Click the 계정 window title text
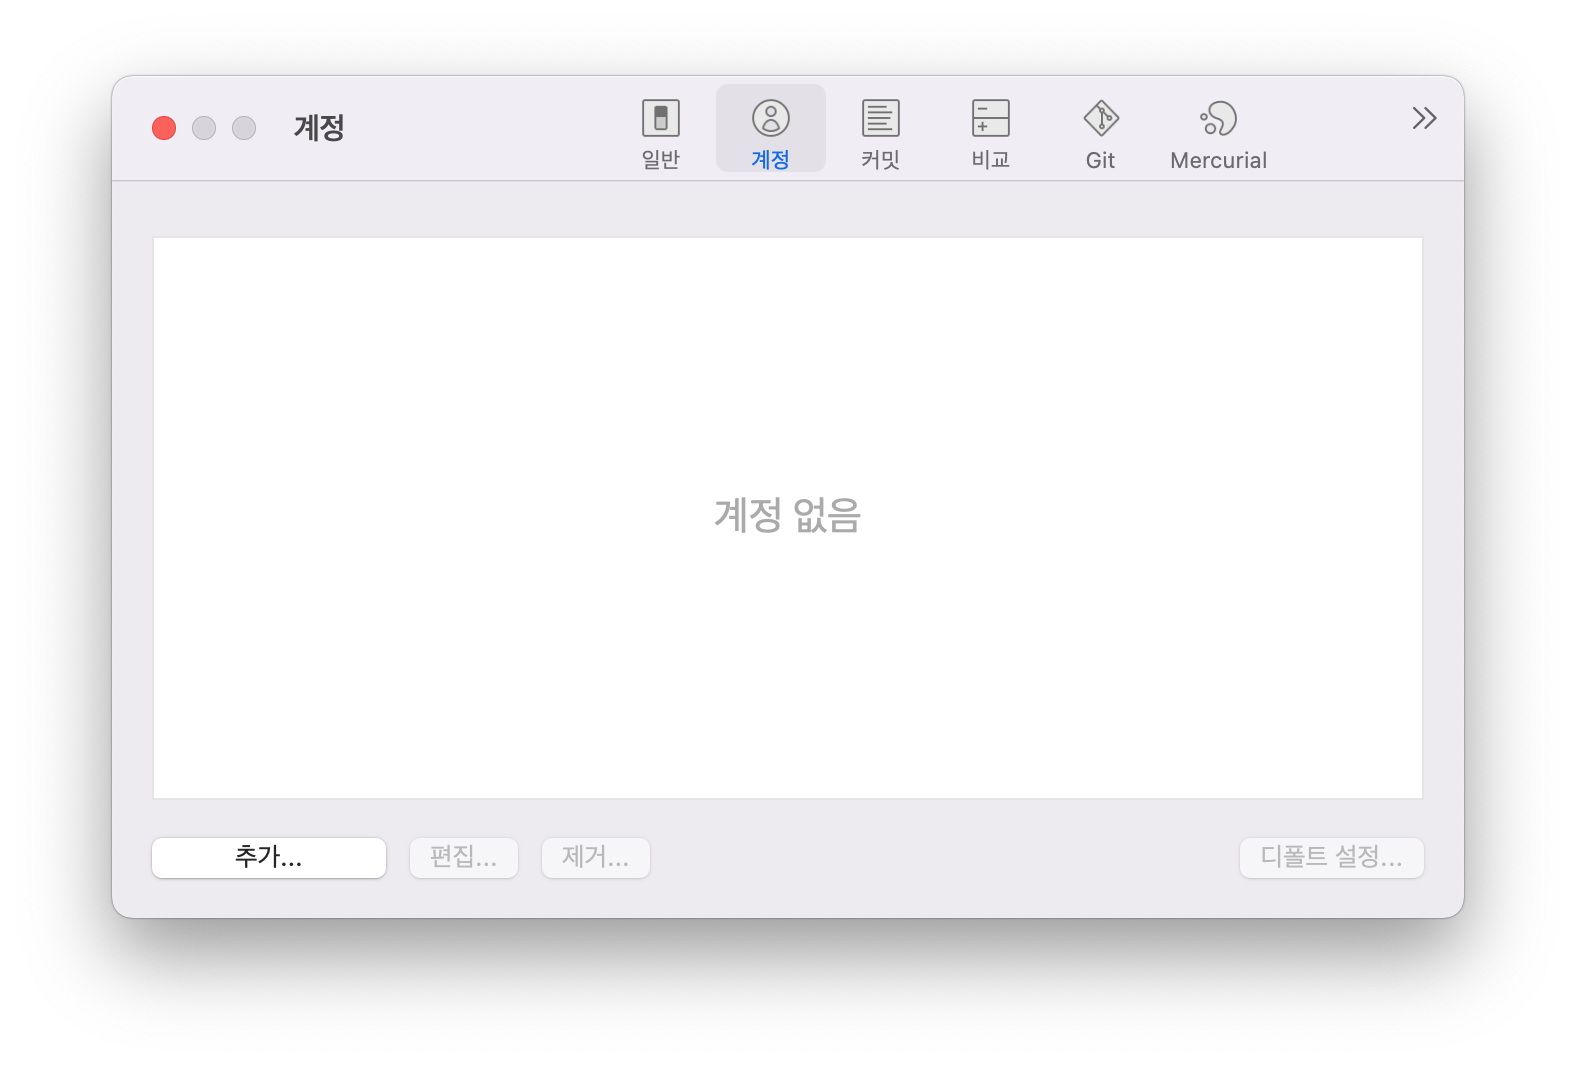Image resolution: width=1576 pixels, height=1066 pixels. (x=319, y=128)
